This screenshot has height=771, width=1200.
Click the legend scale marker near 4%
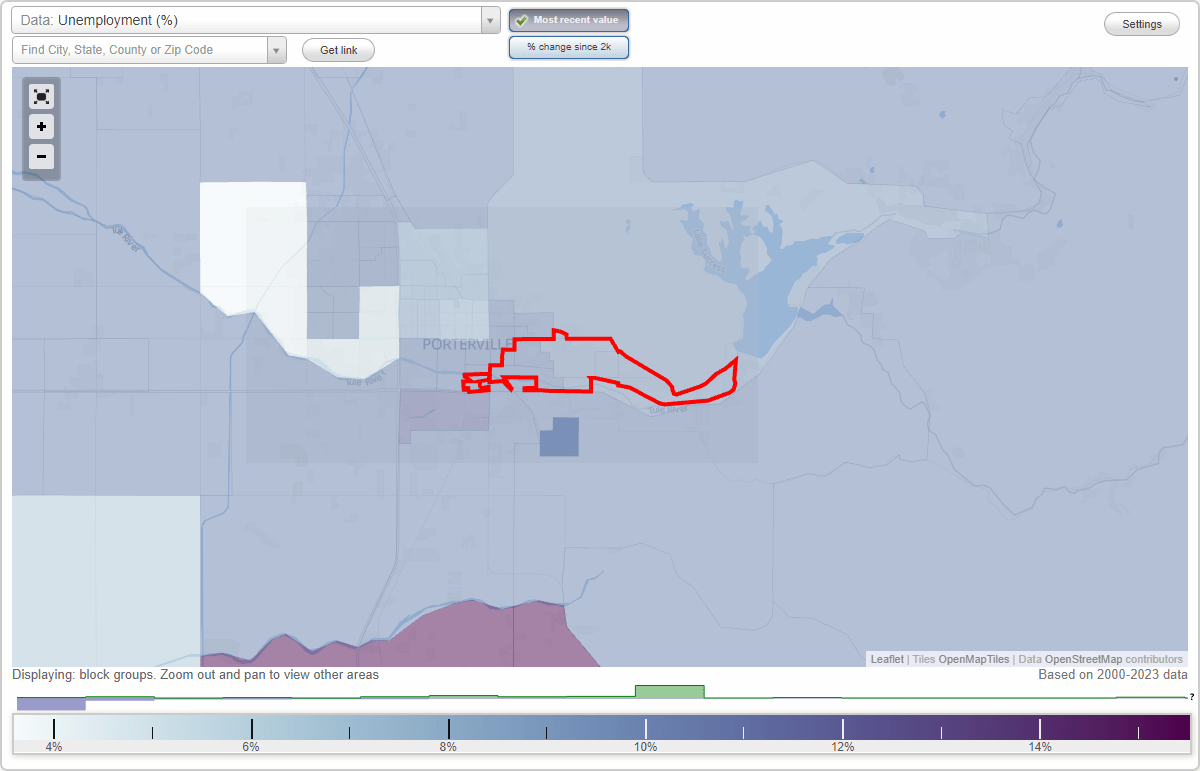click(x=54, y=727)
